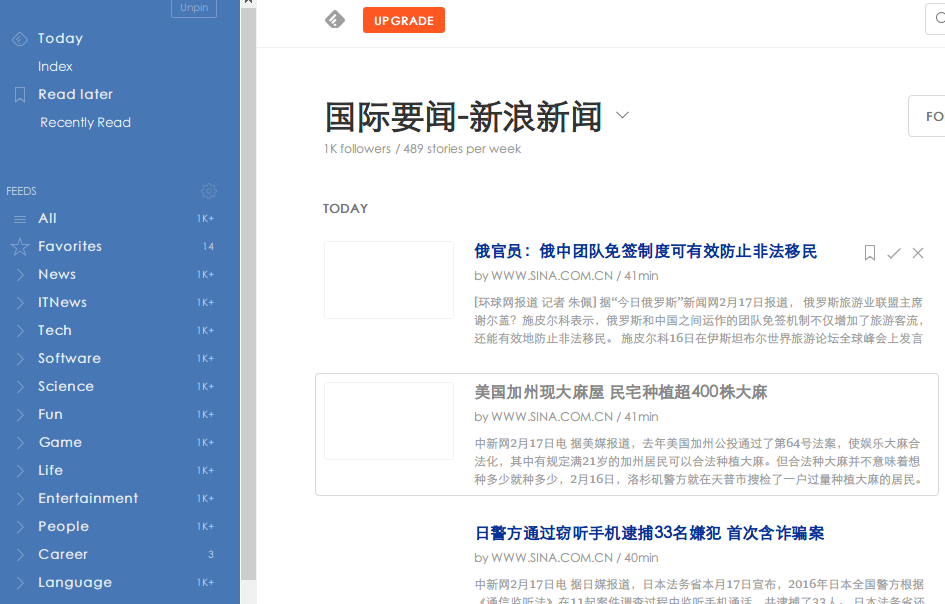The height and width of the screenshot is (604, 945).
Task: Select the Entertainment category label
Action: [88, 499]
